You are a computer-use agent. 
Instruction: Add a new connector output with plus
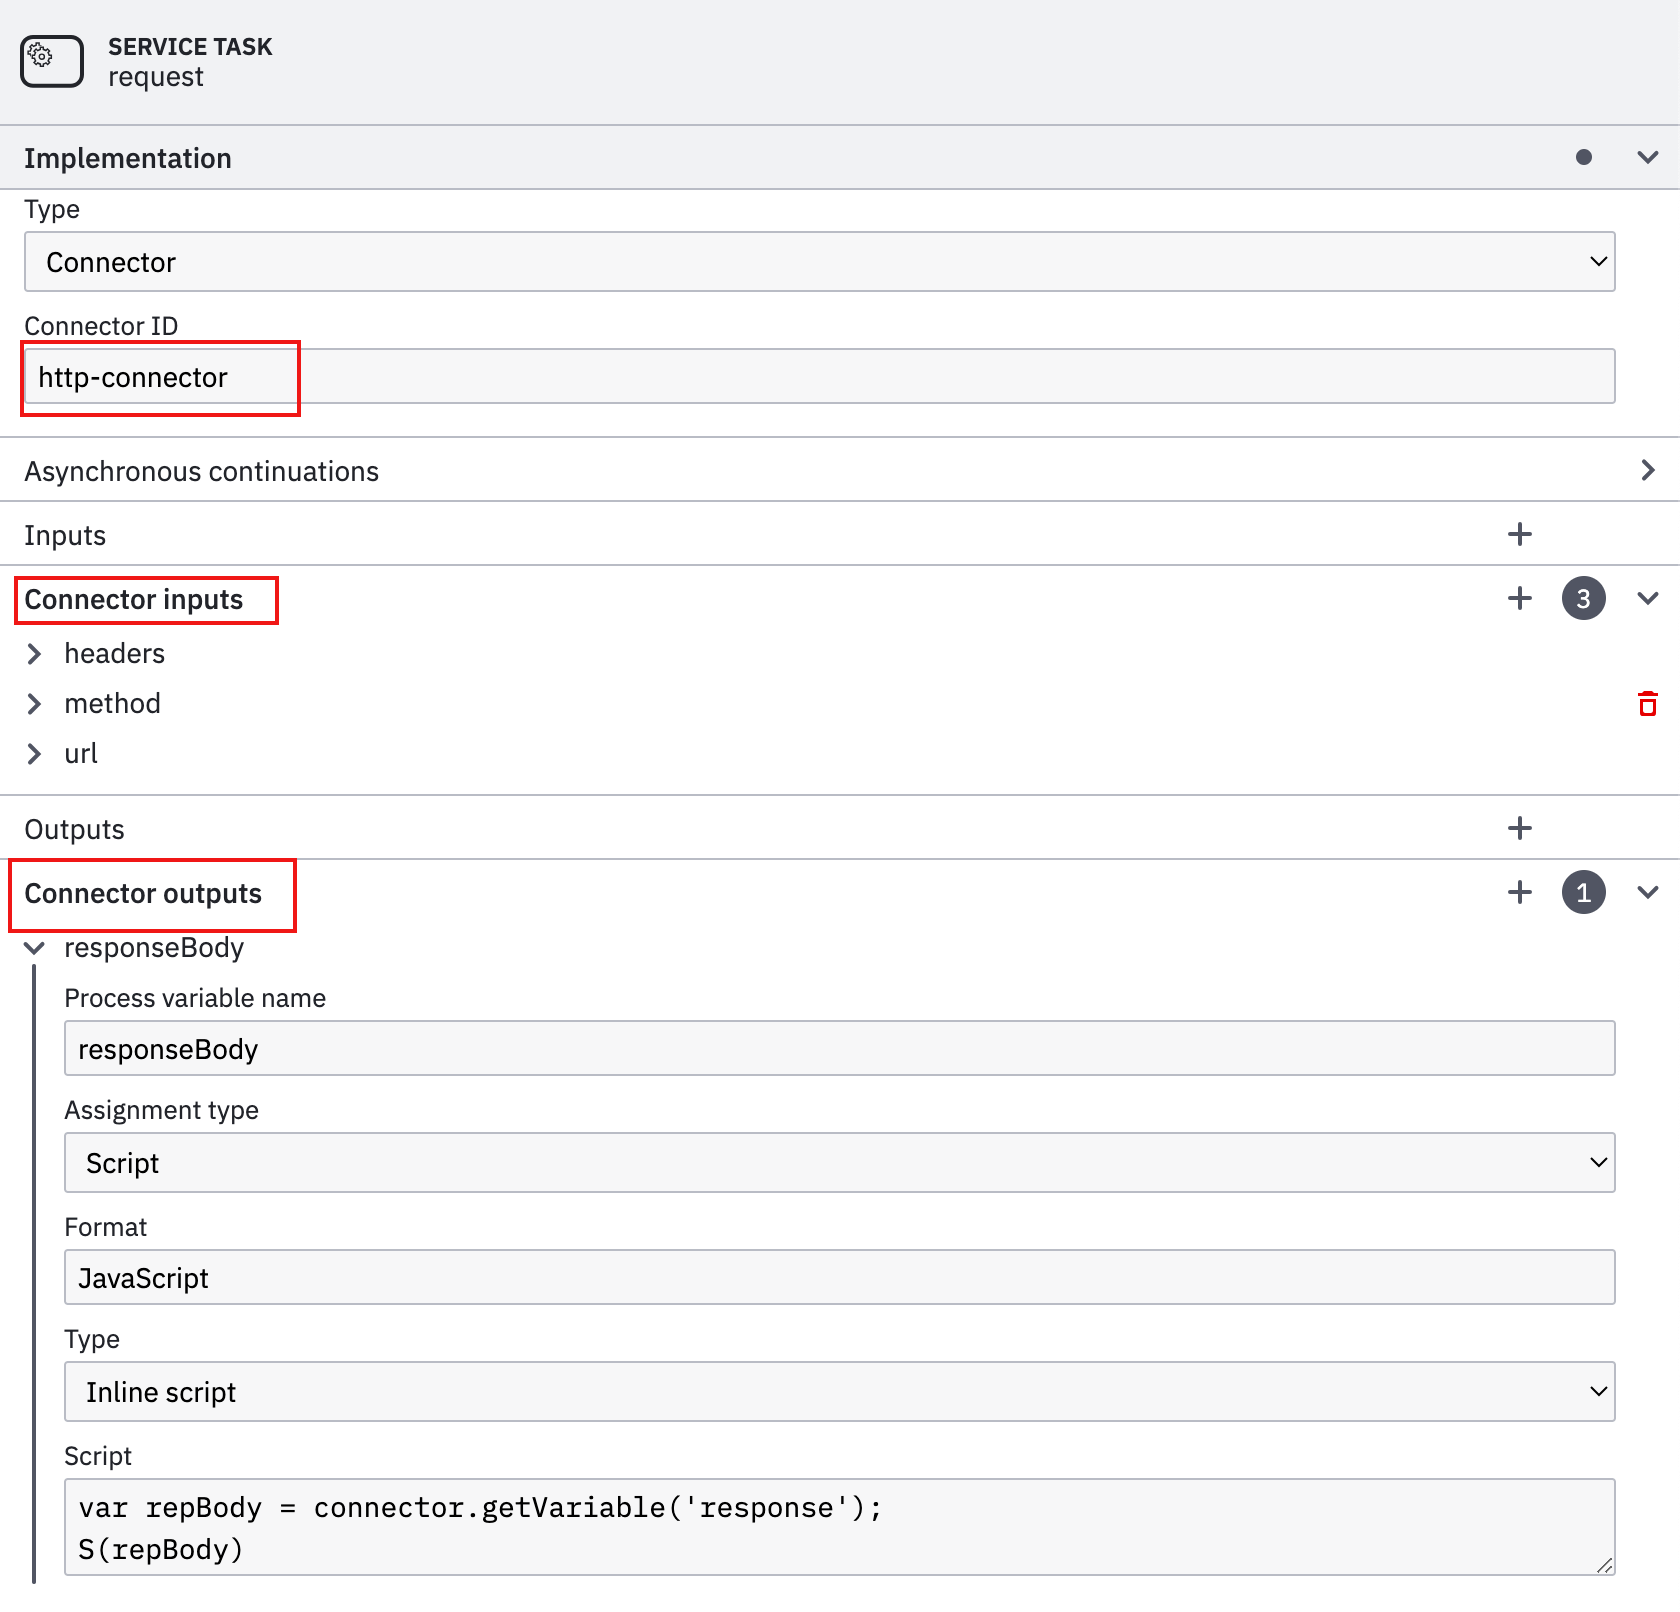[x=1520, y=892]
